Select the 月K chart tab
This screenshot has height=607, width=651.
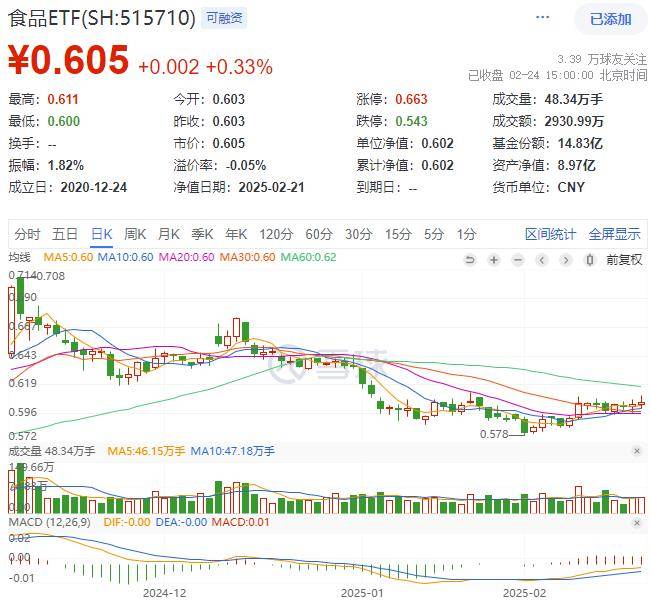coord(169,234)
